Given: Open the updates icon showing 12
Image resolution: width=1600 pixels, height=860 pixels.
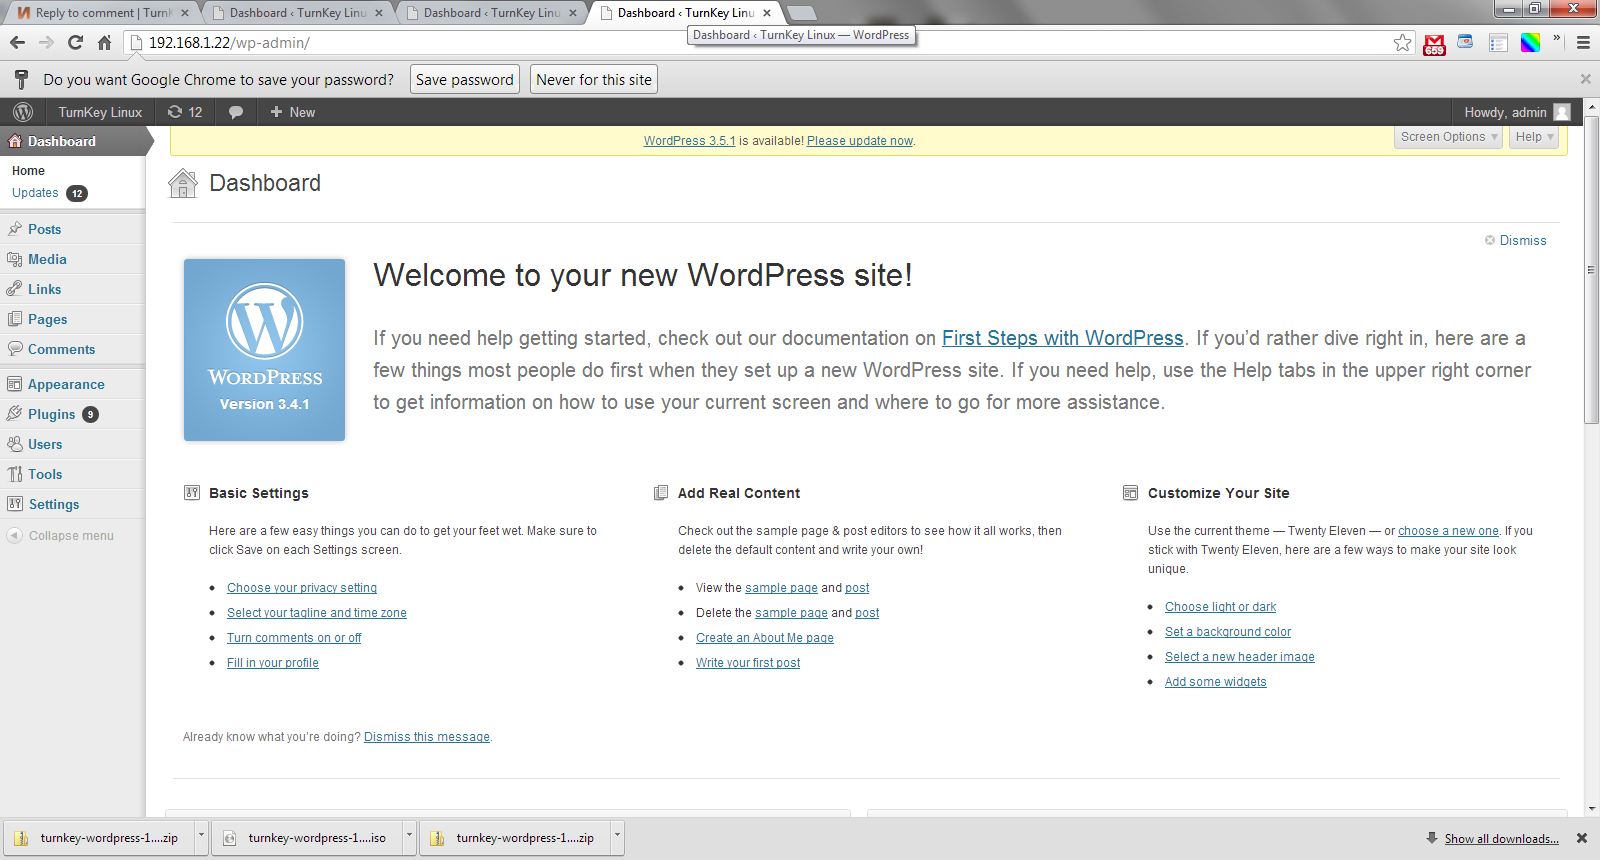Looking at the screenshot, I should 185,112.
